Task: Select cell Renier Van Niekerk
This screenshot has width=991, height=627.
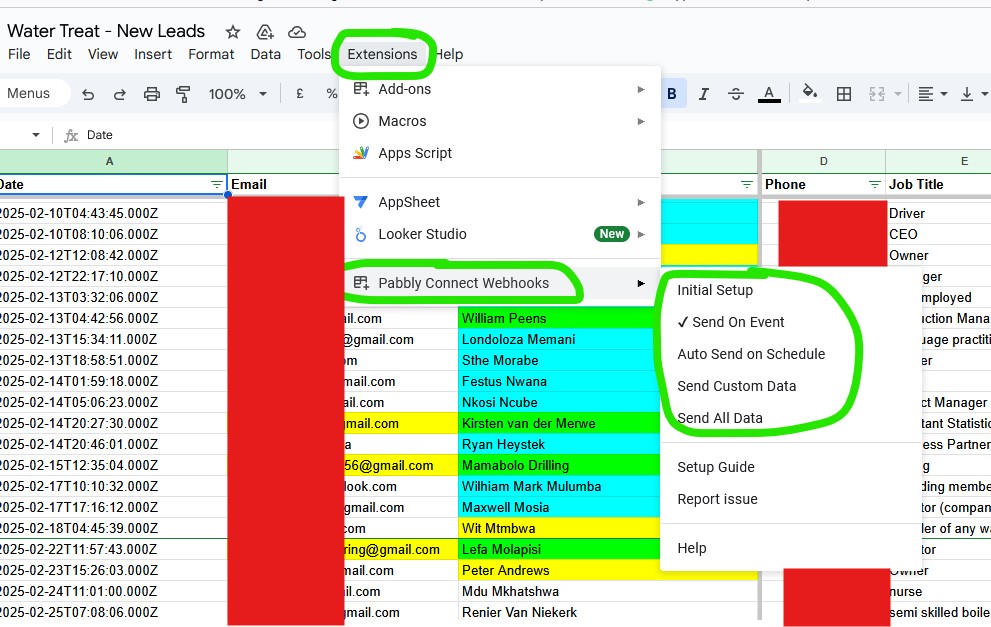Action: pyautogui.click(x=607, y=612)
